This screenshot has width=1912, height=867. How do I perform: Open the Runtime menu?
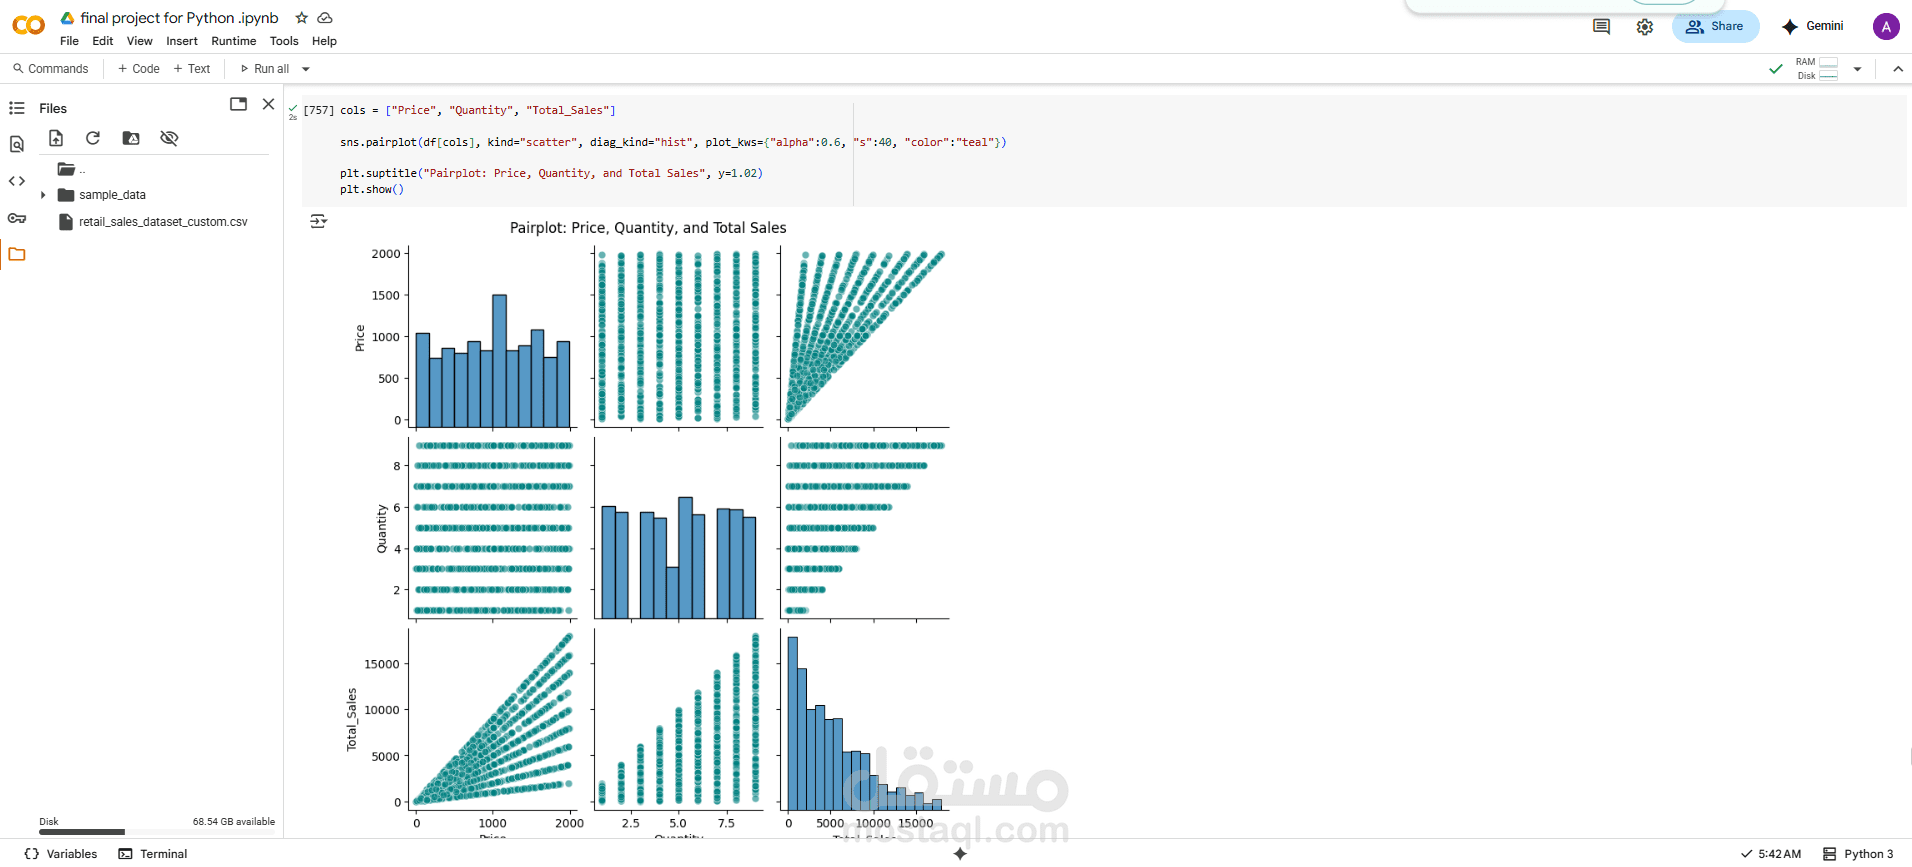click(x=234, y=41)
